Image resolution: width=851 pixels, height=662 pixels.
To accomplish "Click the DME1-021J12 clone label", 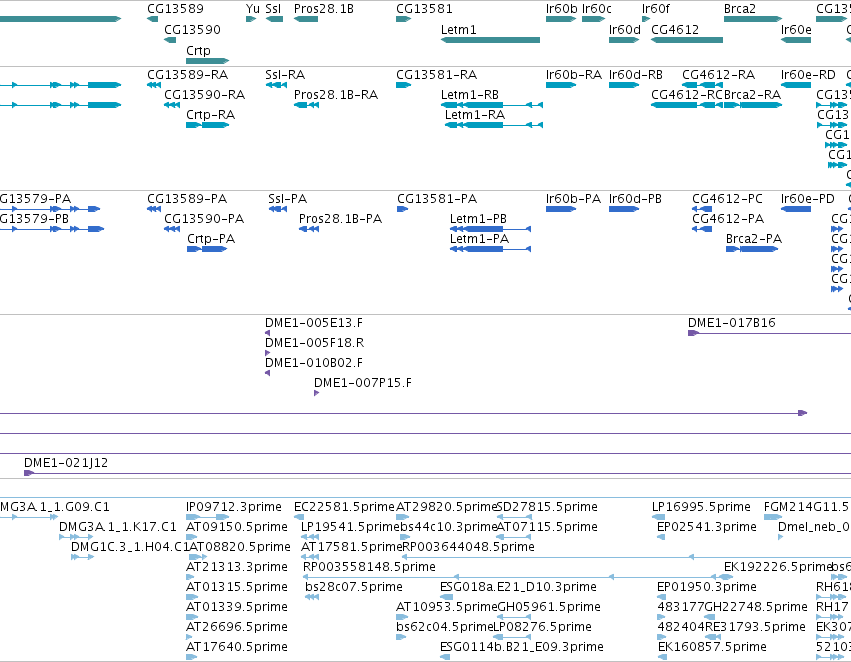I will pos(66,463).
